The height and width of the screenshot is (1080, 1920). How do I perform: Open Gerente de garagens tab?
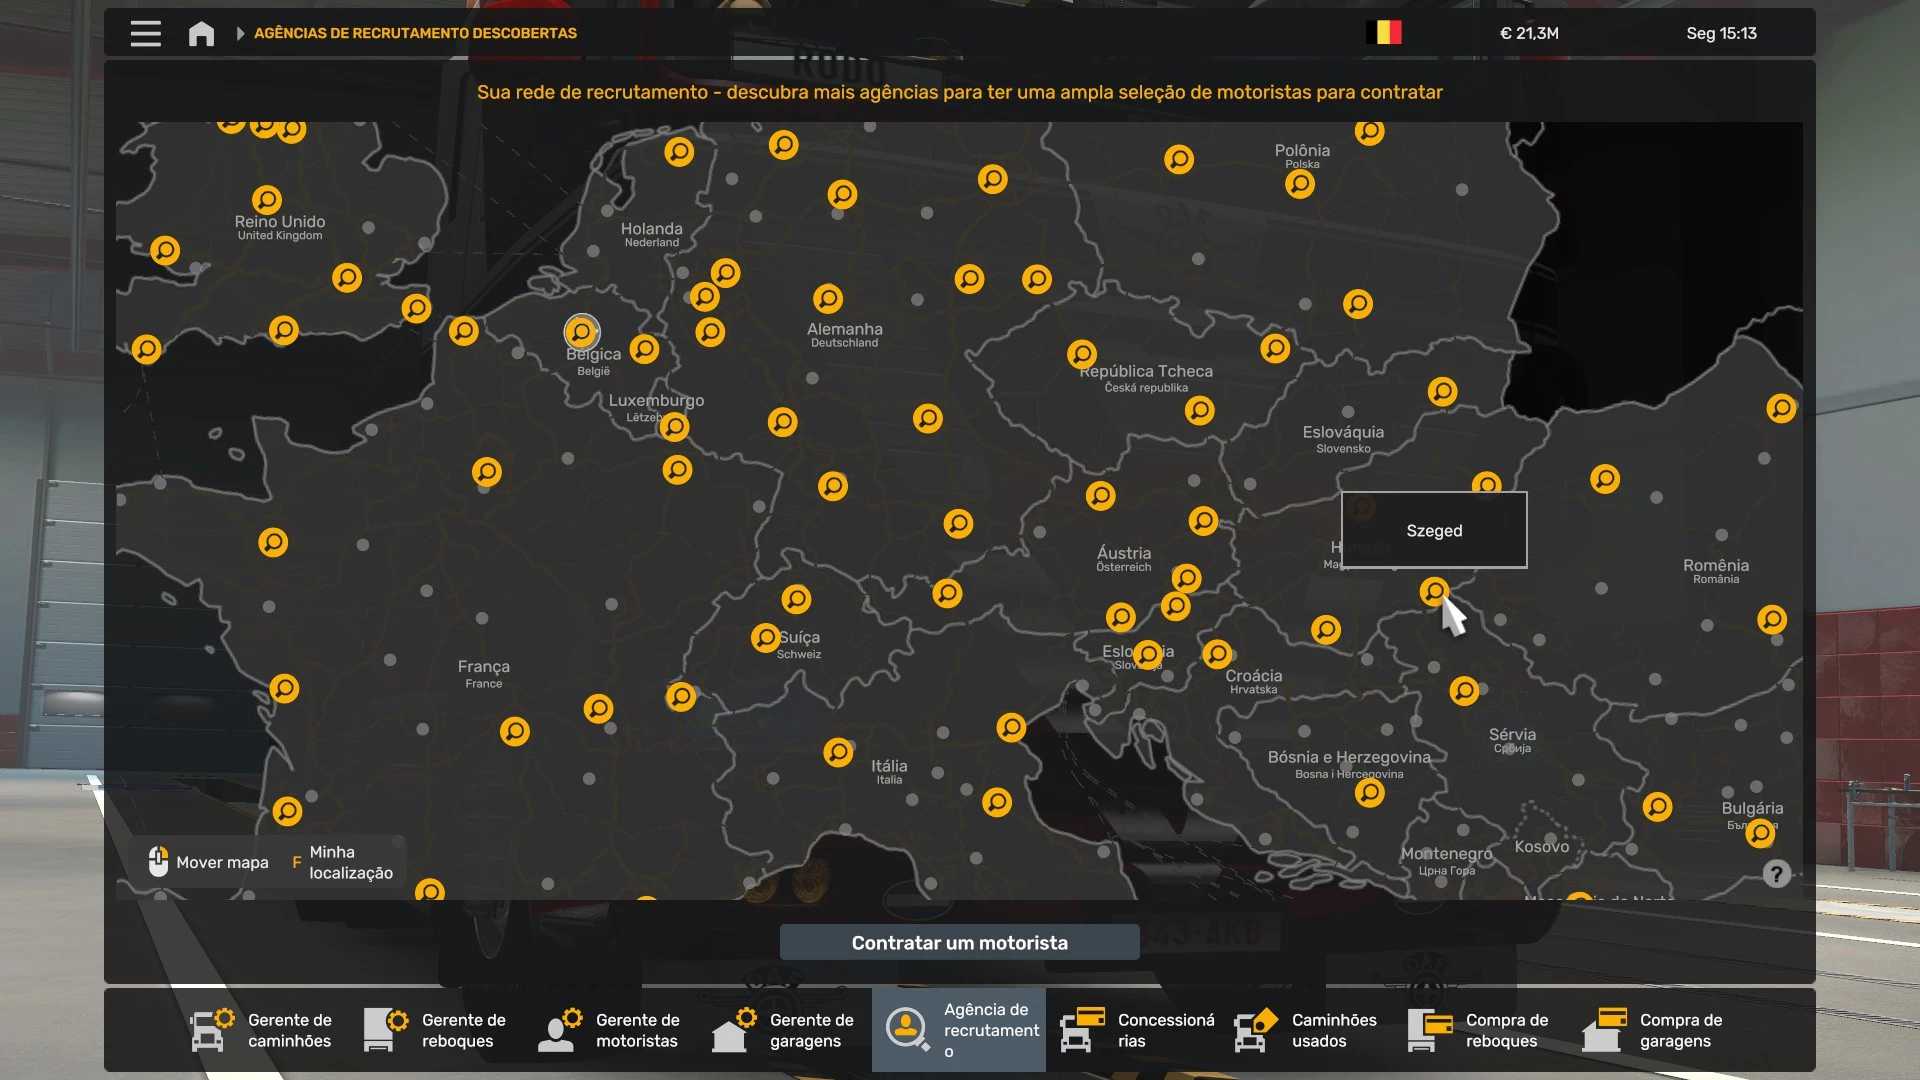click(x=783, y=1030)
